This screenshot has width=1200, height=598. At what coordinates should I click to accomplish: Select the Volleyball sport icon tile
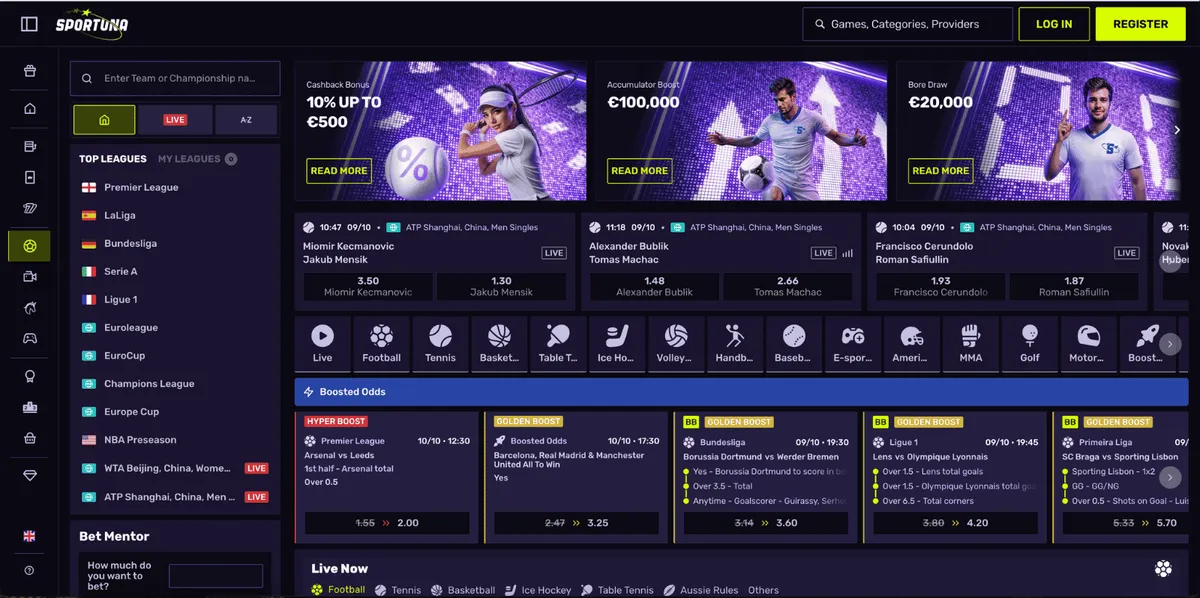tap(676, 344)
